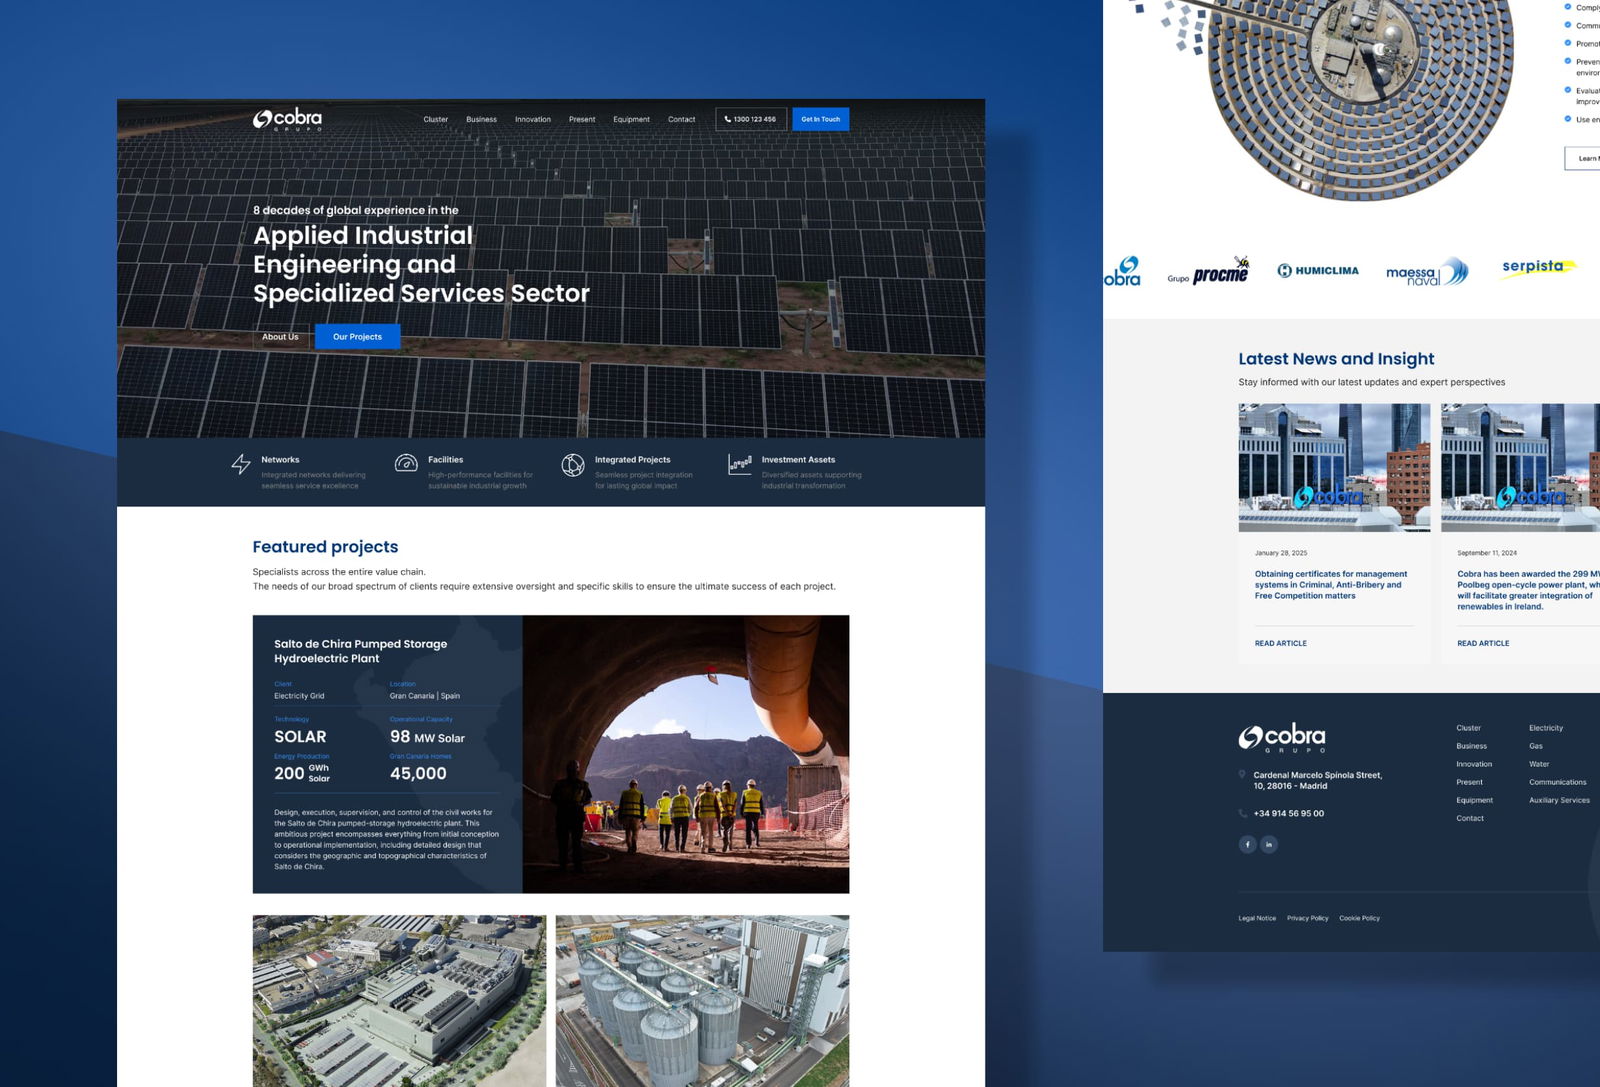Click the Innovation link in footer
Image resolution: width=1600 pixels, height=1087 pixels.
1474,764
